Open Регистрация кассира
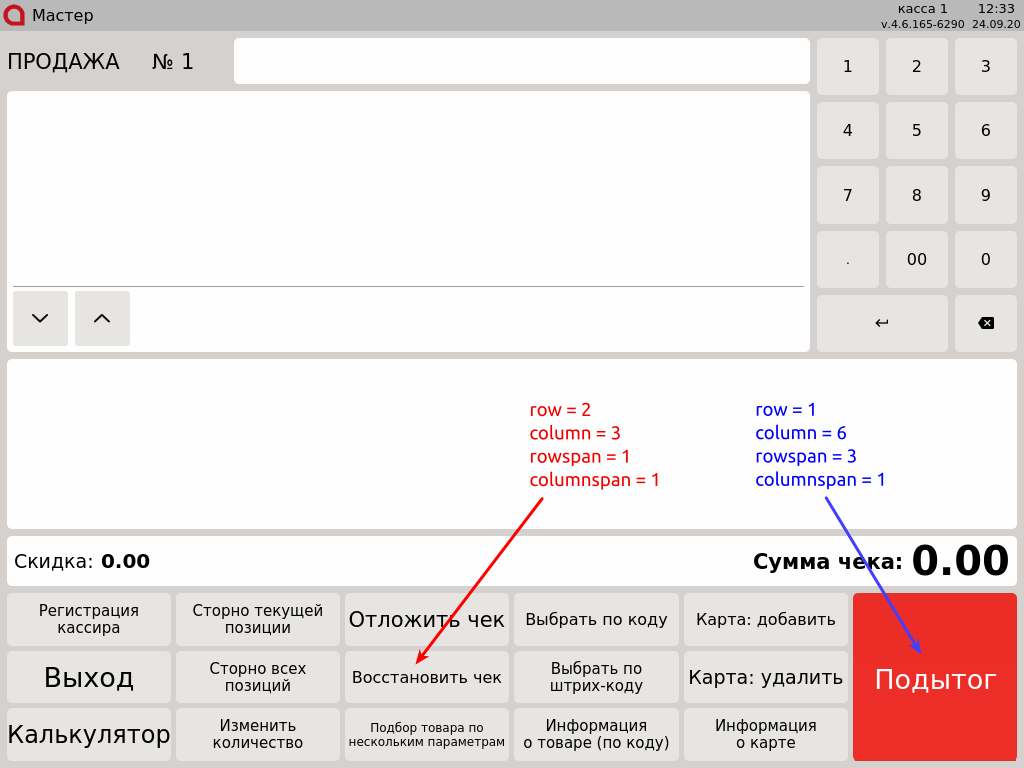 [89, 619]
